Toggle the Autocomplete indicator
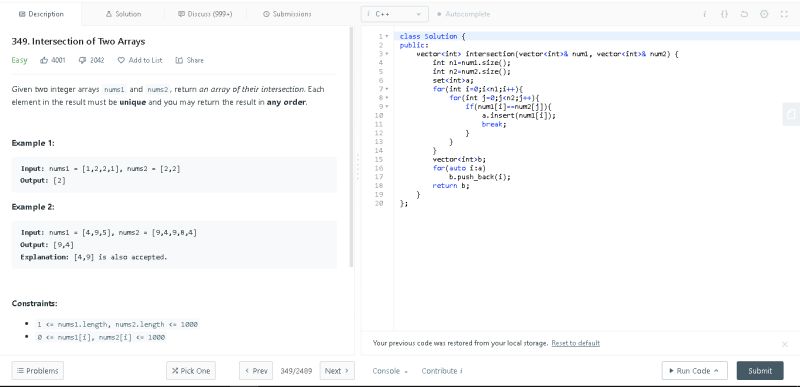 [463, 14]
